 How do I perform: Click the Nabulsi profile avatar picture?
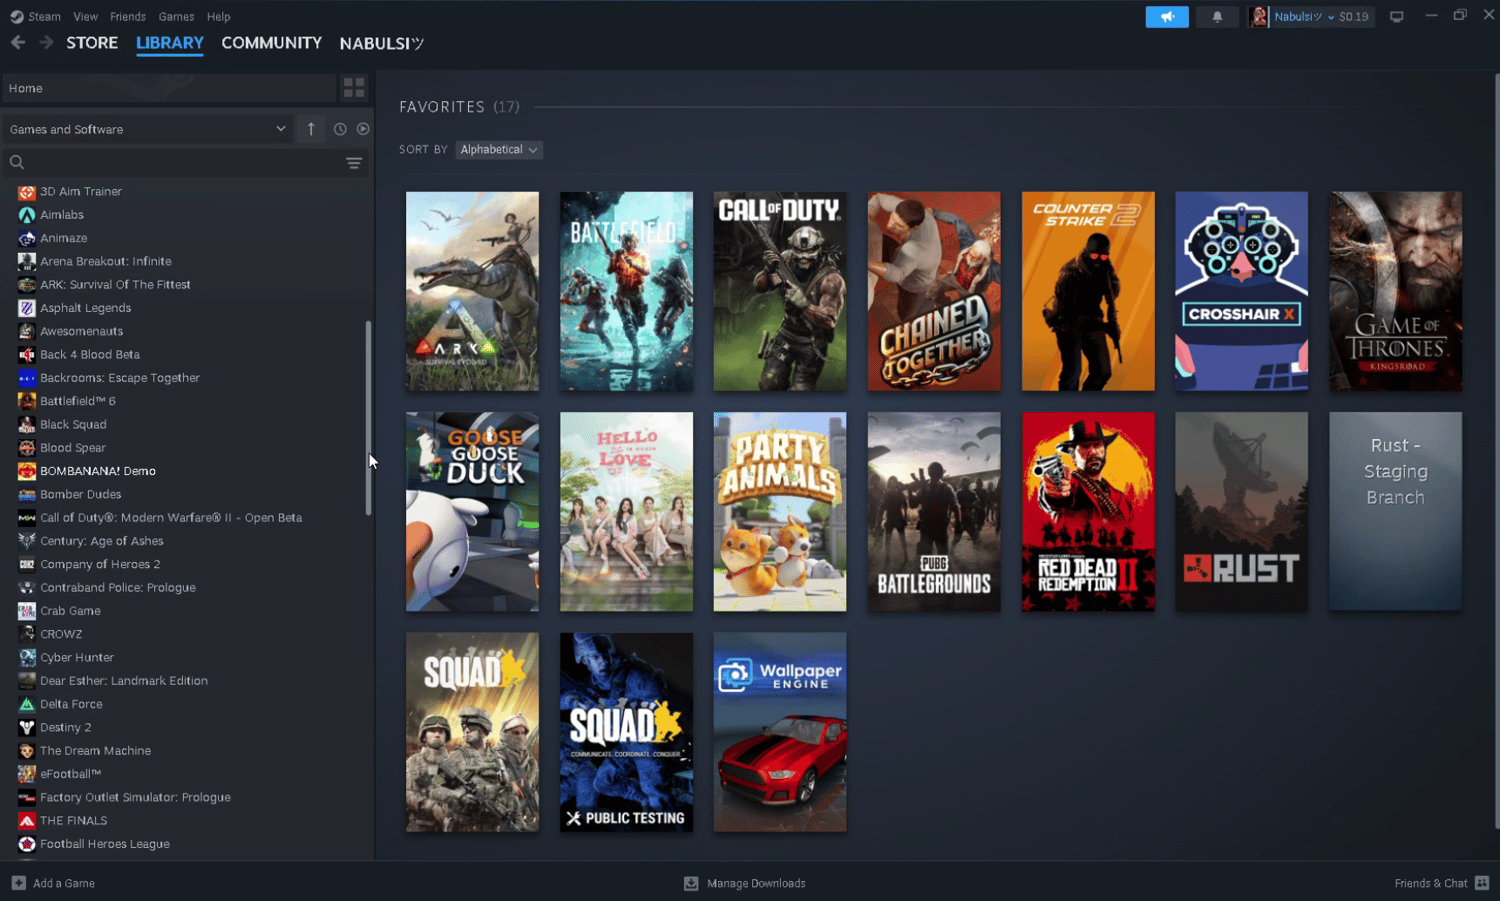pyautogui.click(x=1259, y=17)
